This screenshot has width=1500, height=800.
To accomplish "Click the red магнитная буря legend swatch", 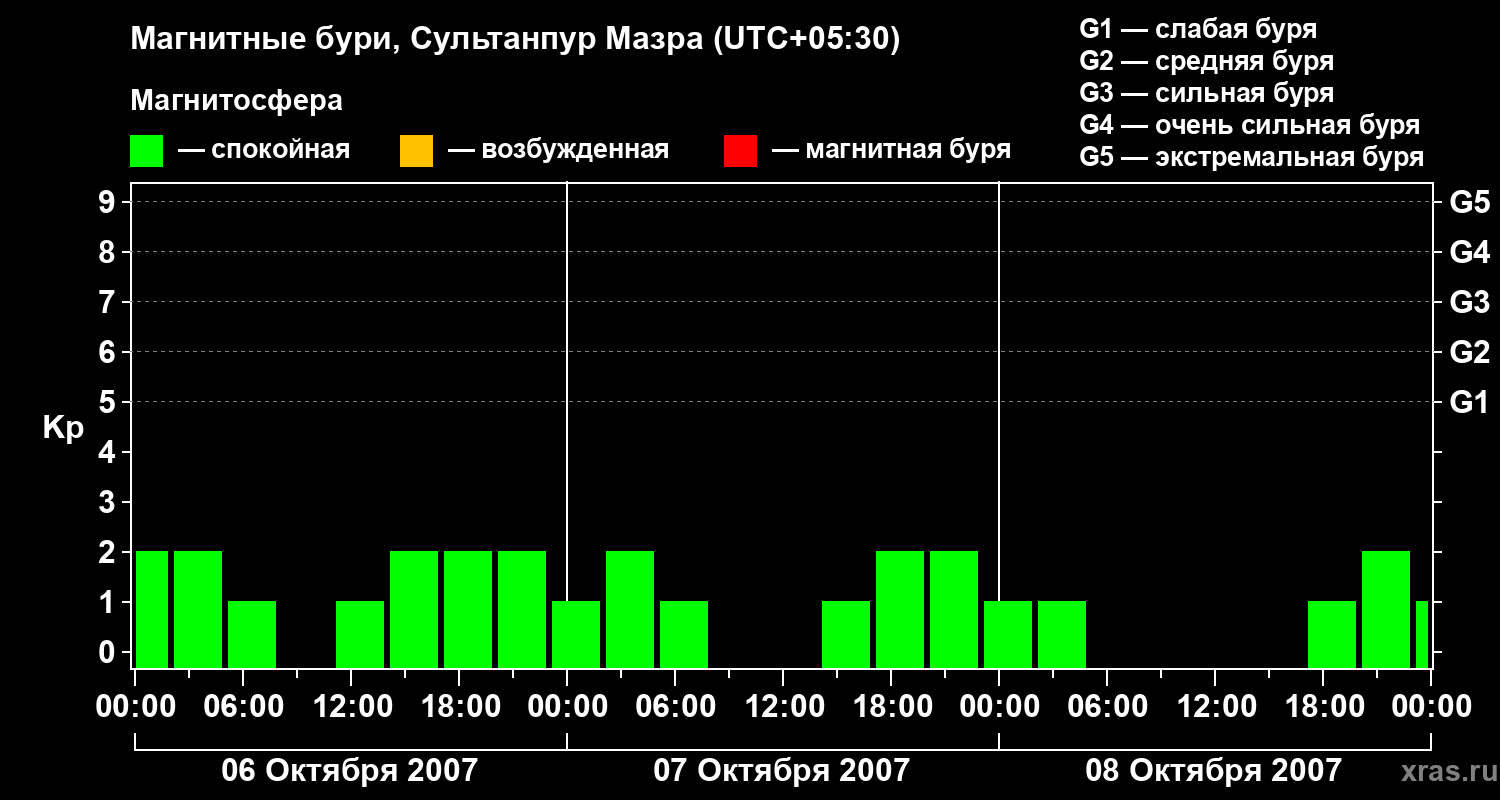I will [740, 151].
